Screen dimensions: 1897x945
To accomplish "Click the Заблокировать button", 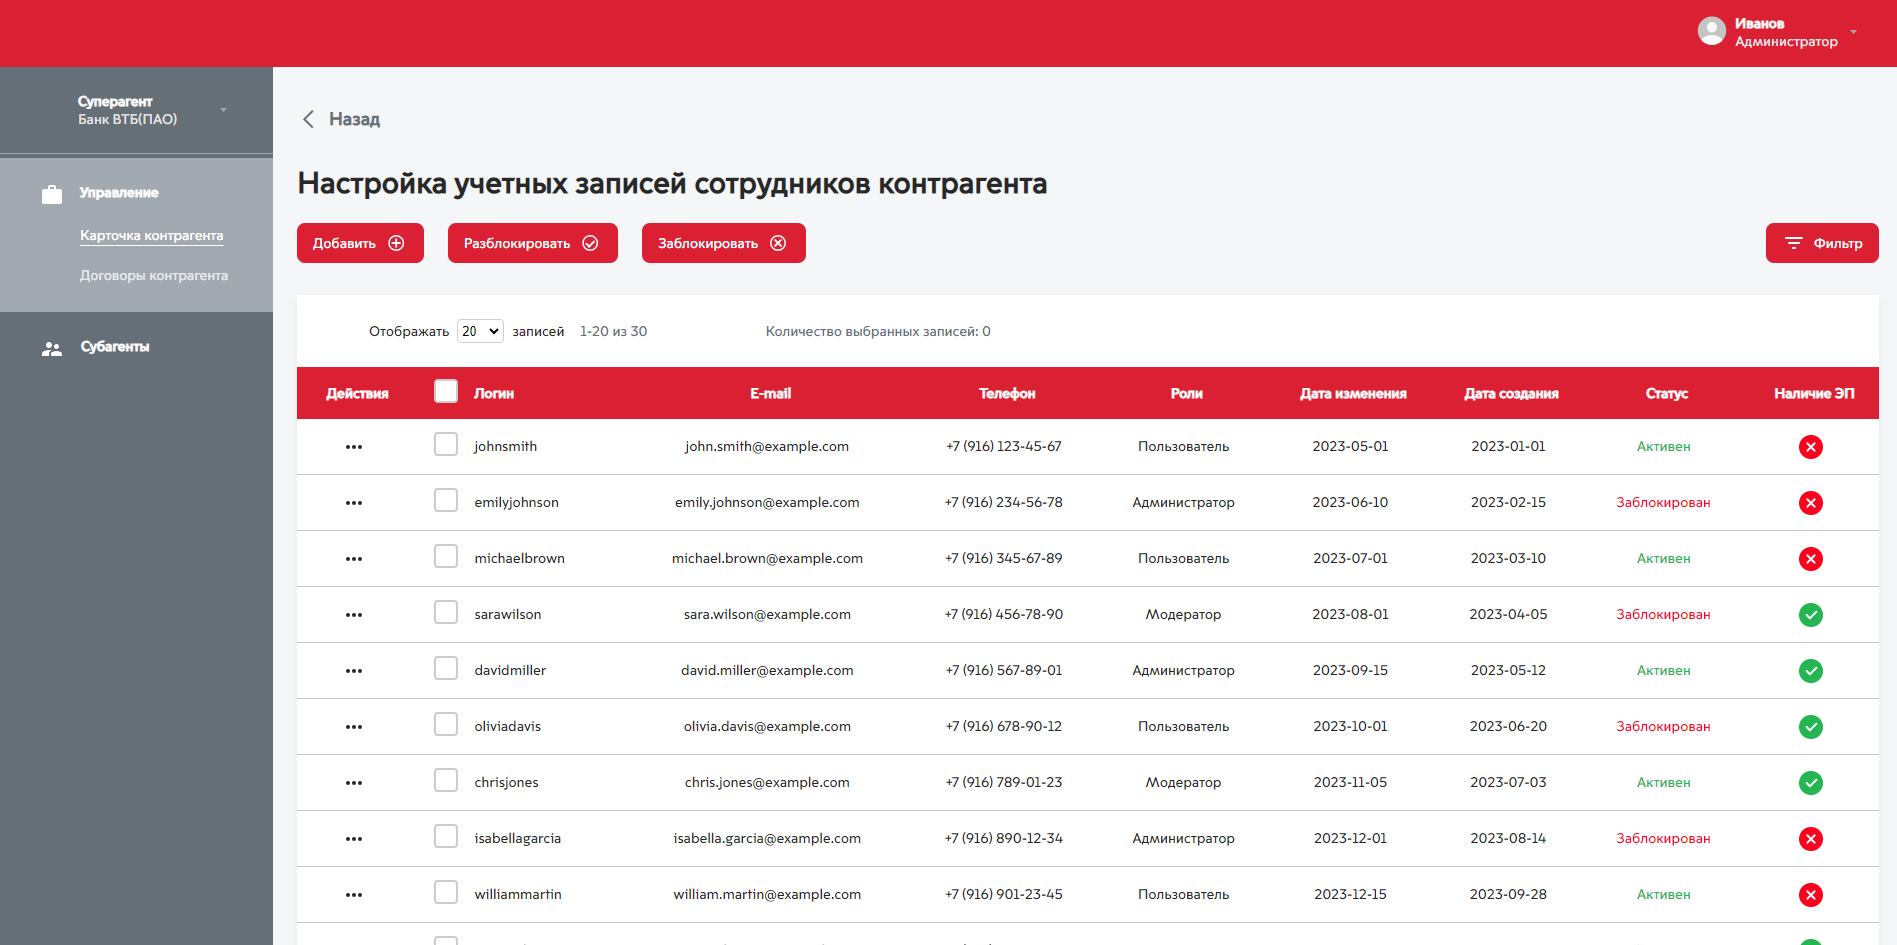I will click(x=724, y=243).
